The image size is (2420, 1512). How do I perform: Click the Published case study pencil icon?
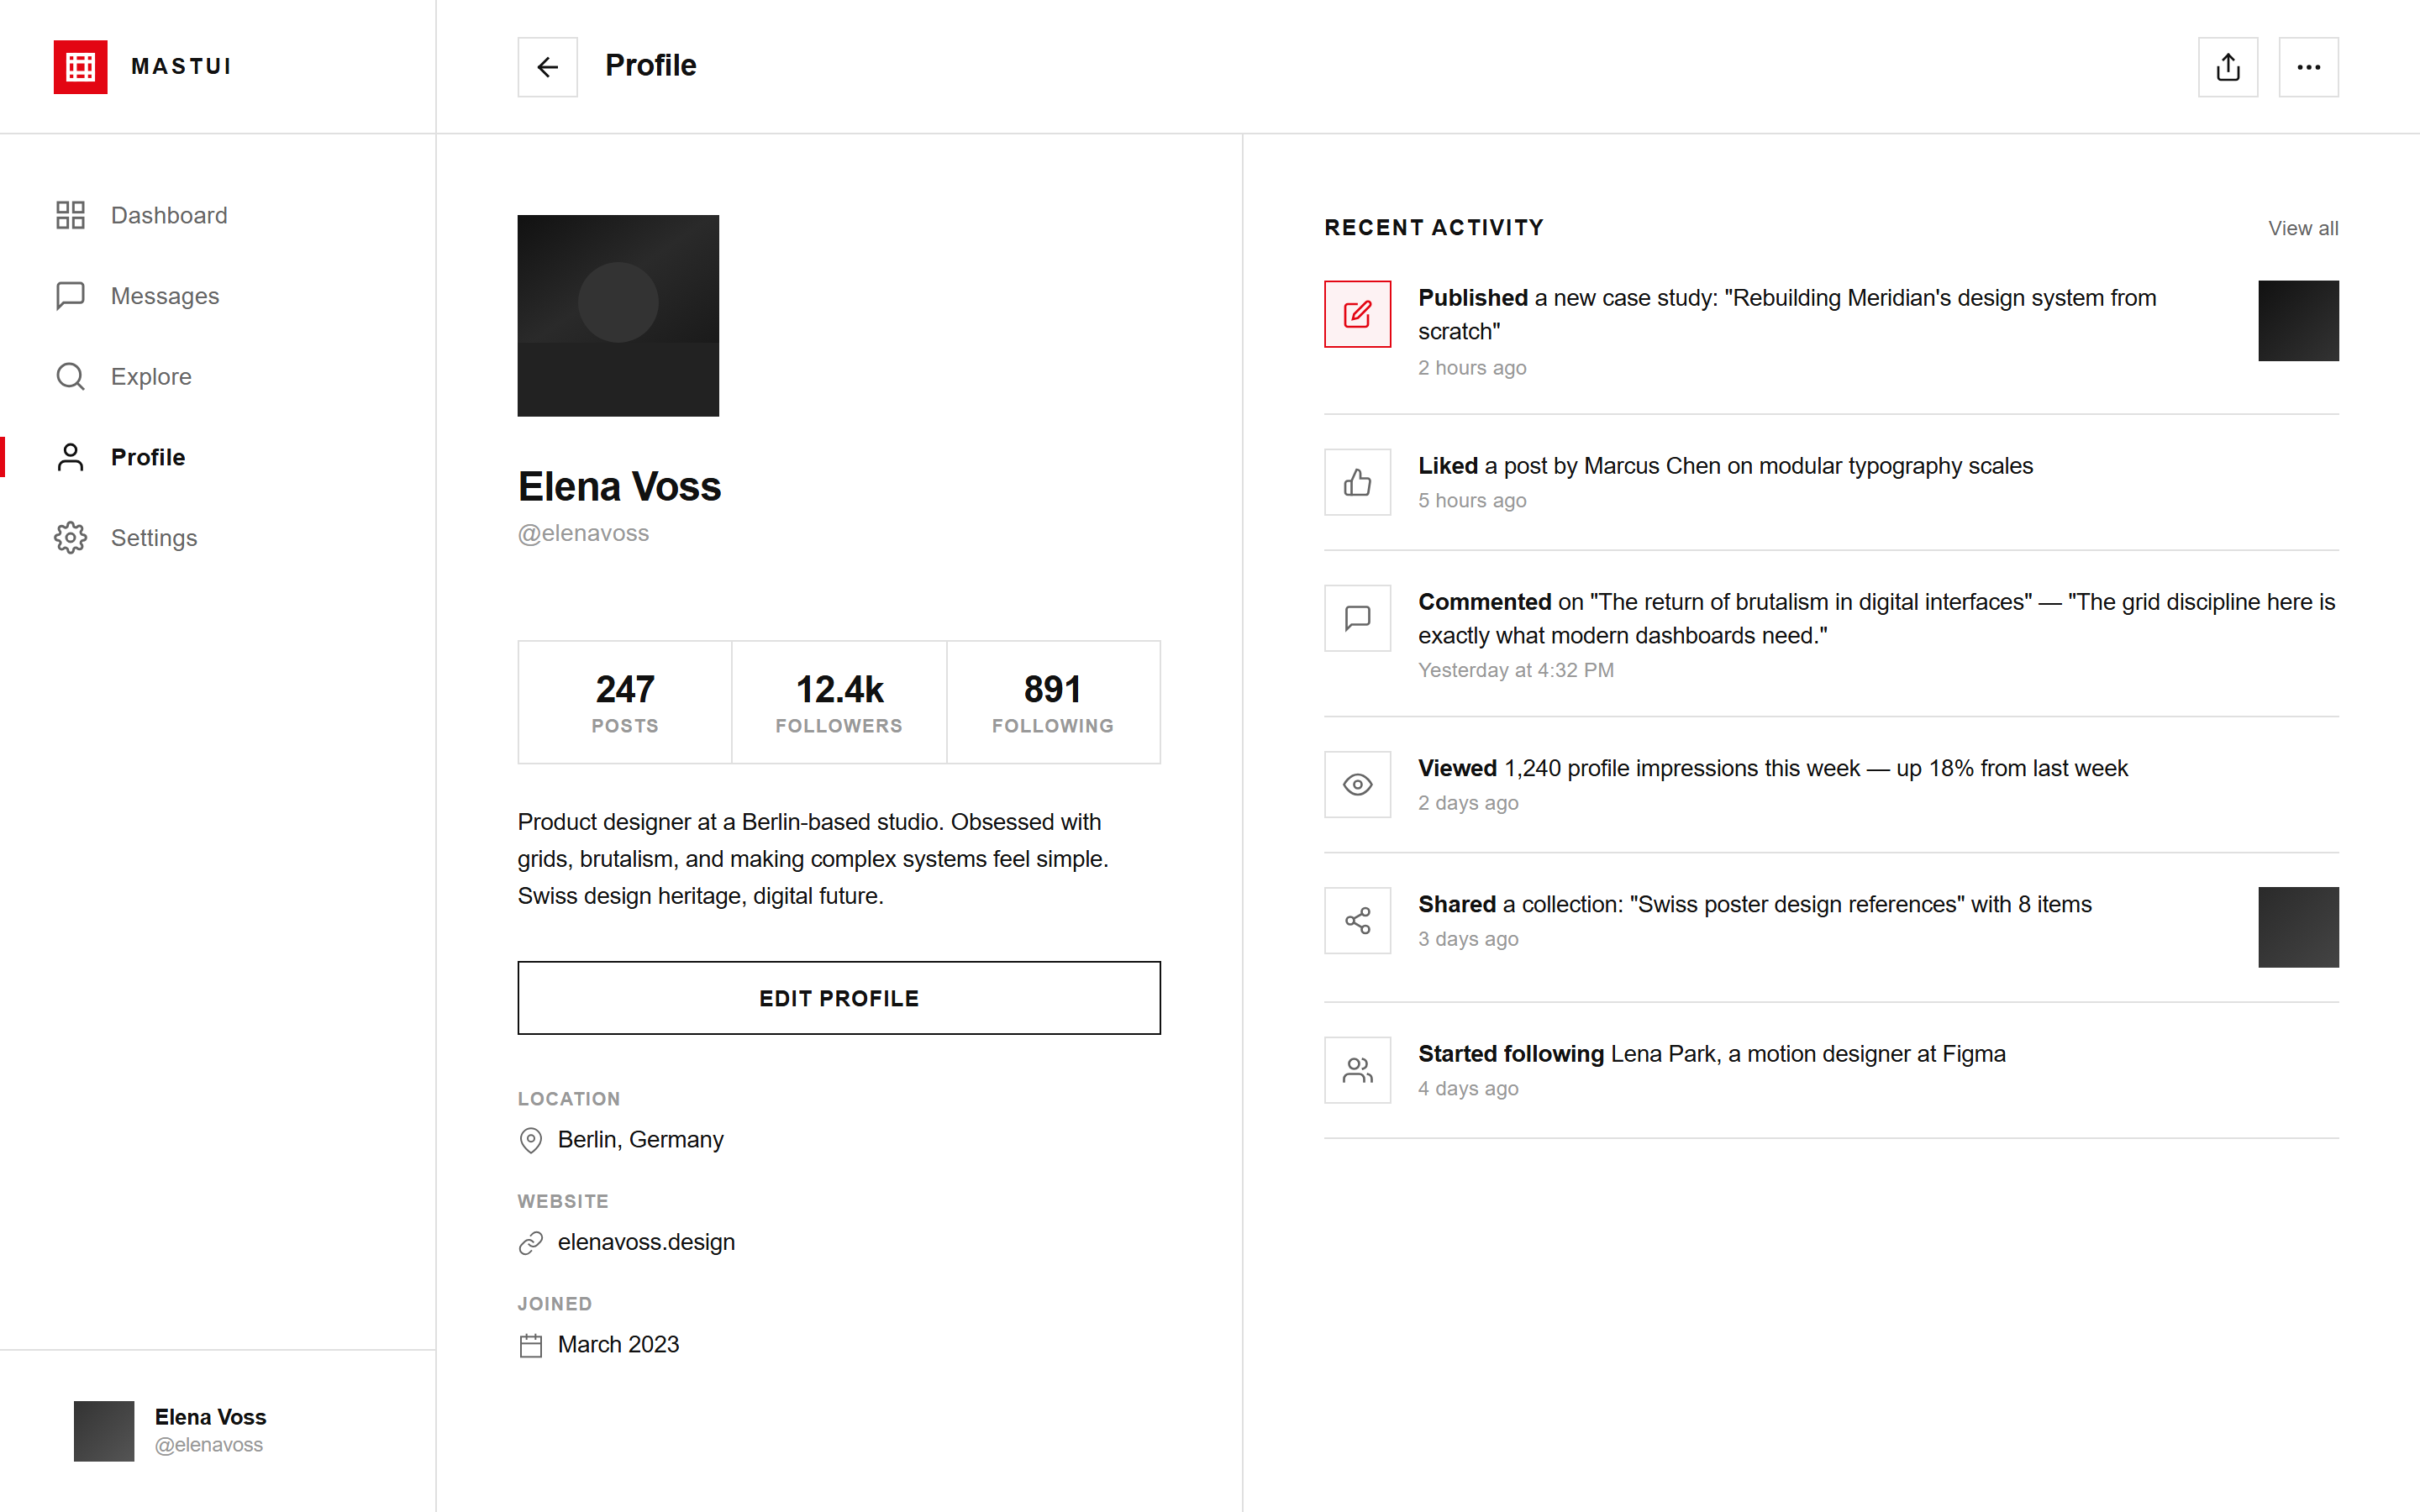[1357, 314]
